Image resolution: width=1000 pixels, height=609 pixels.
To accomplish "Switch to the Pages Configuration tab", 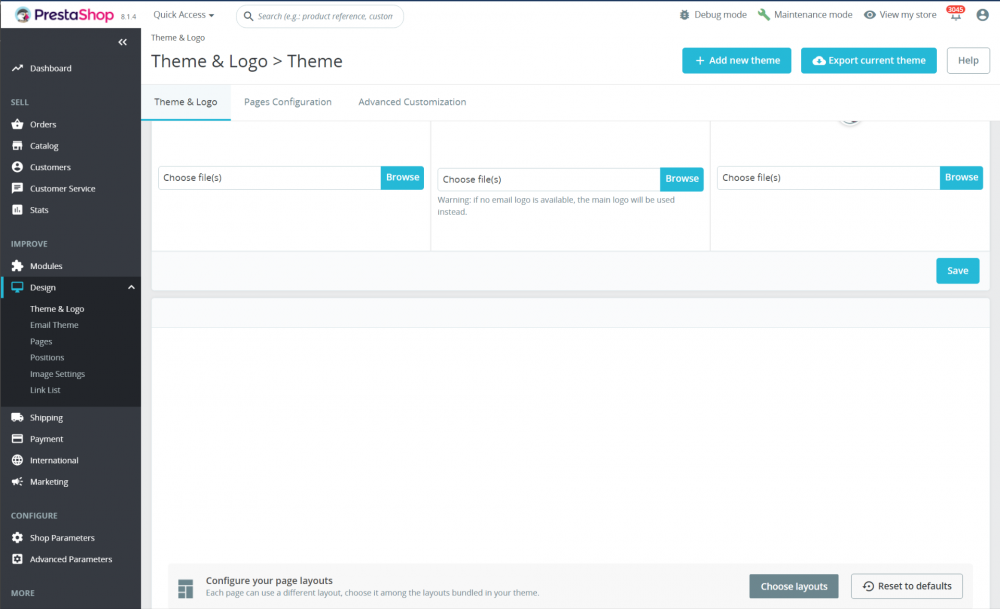I will pos(288,101).
